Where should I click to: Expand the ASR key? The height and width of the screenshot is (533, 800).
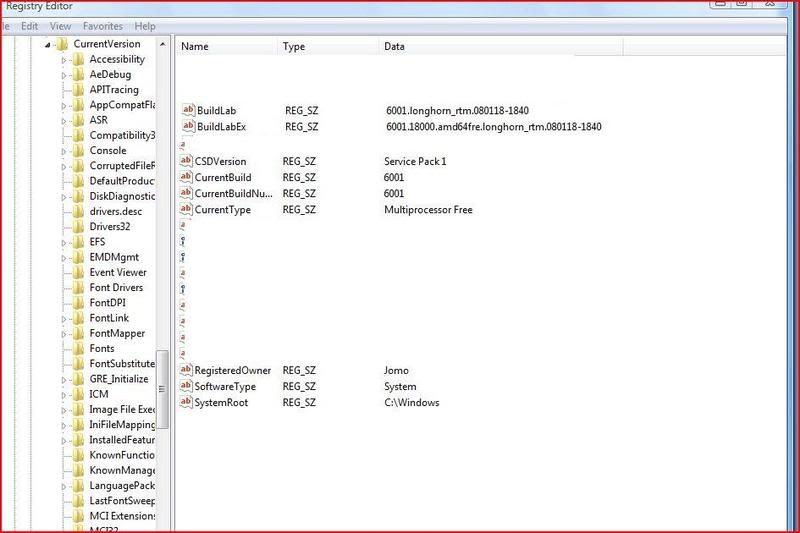[64, 121]
